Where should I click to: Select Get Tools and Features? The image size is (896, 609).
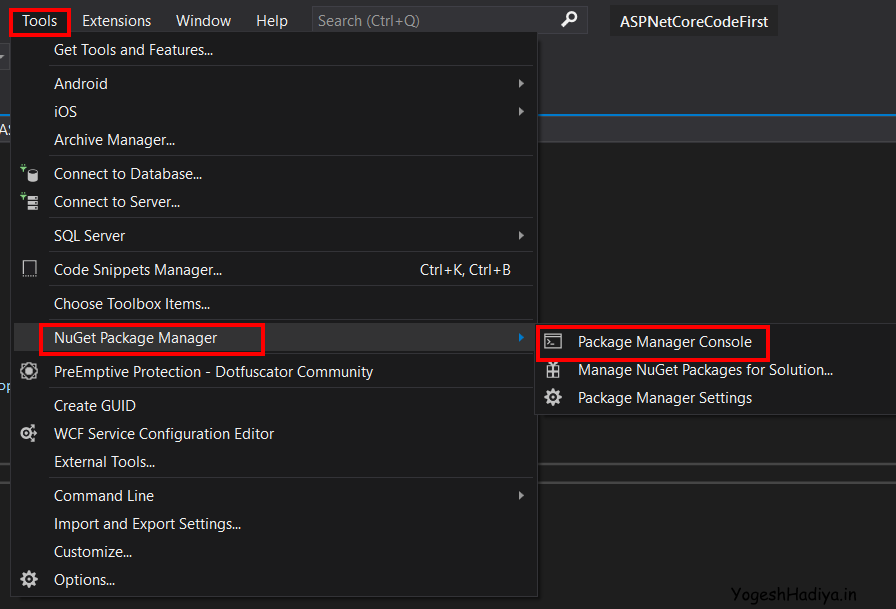[133, 50]
